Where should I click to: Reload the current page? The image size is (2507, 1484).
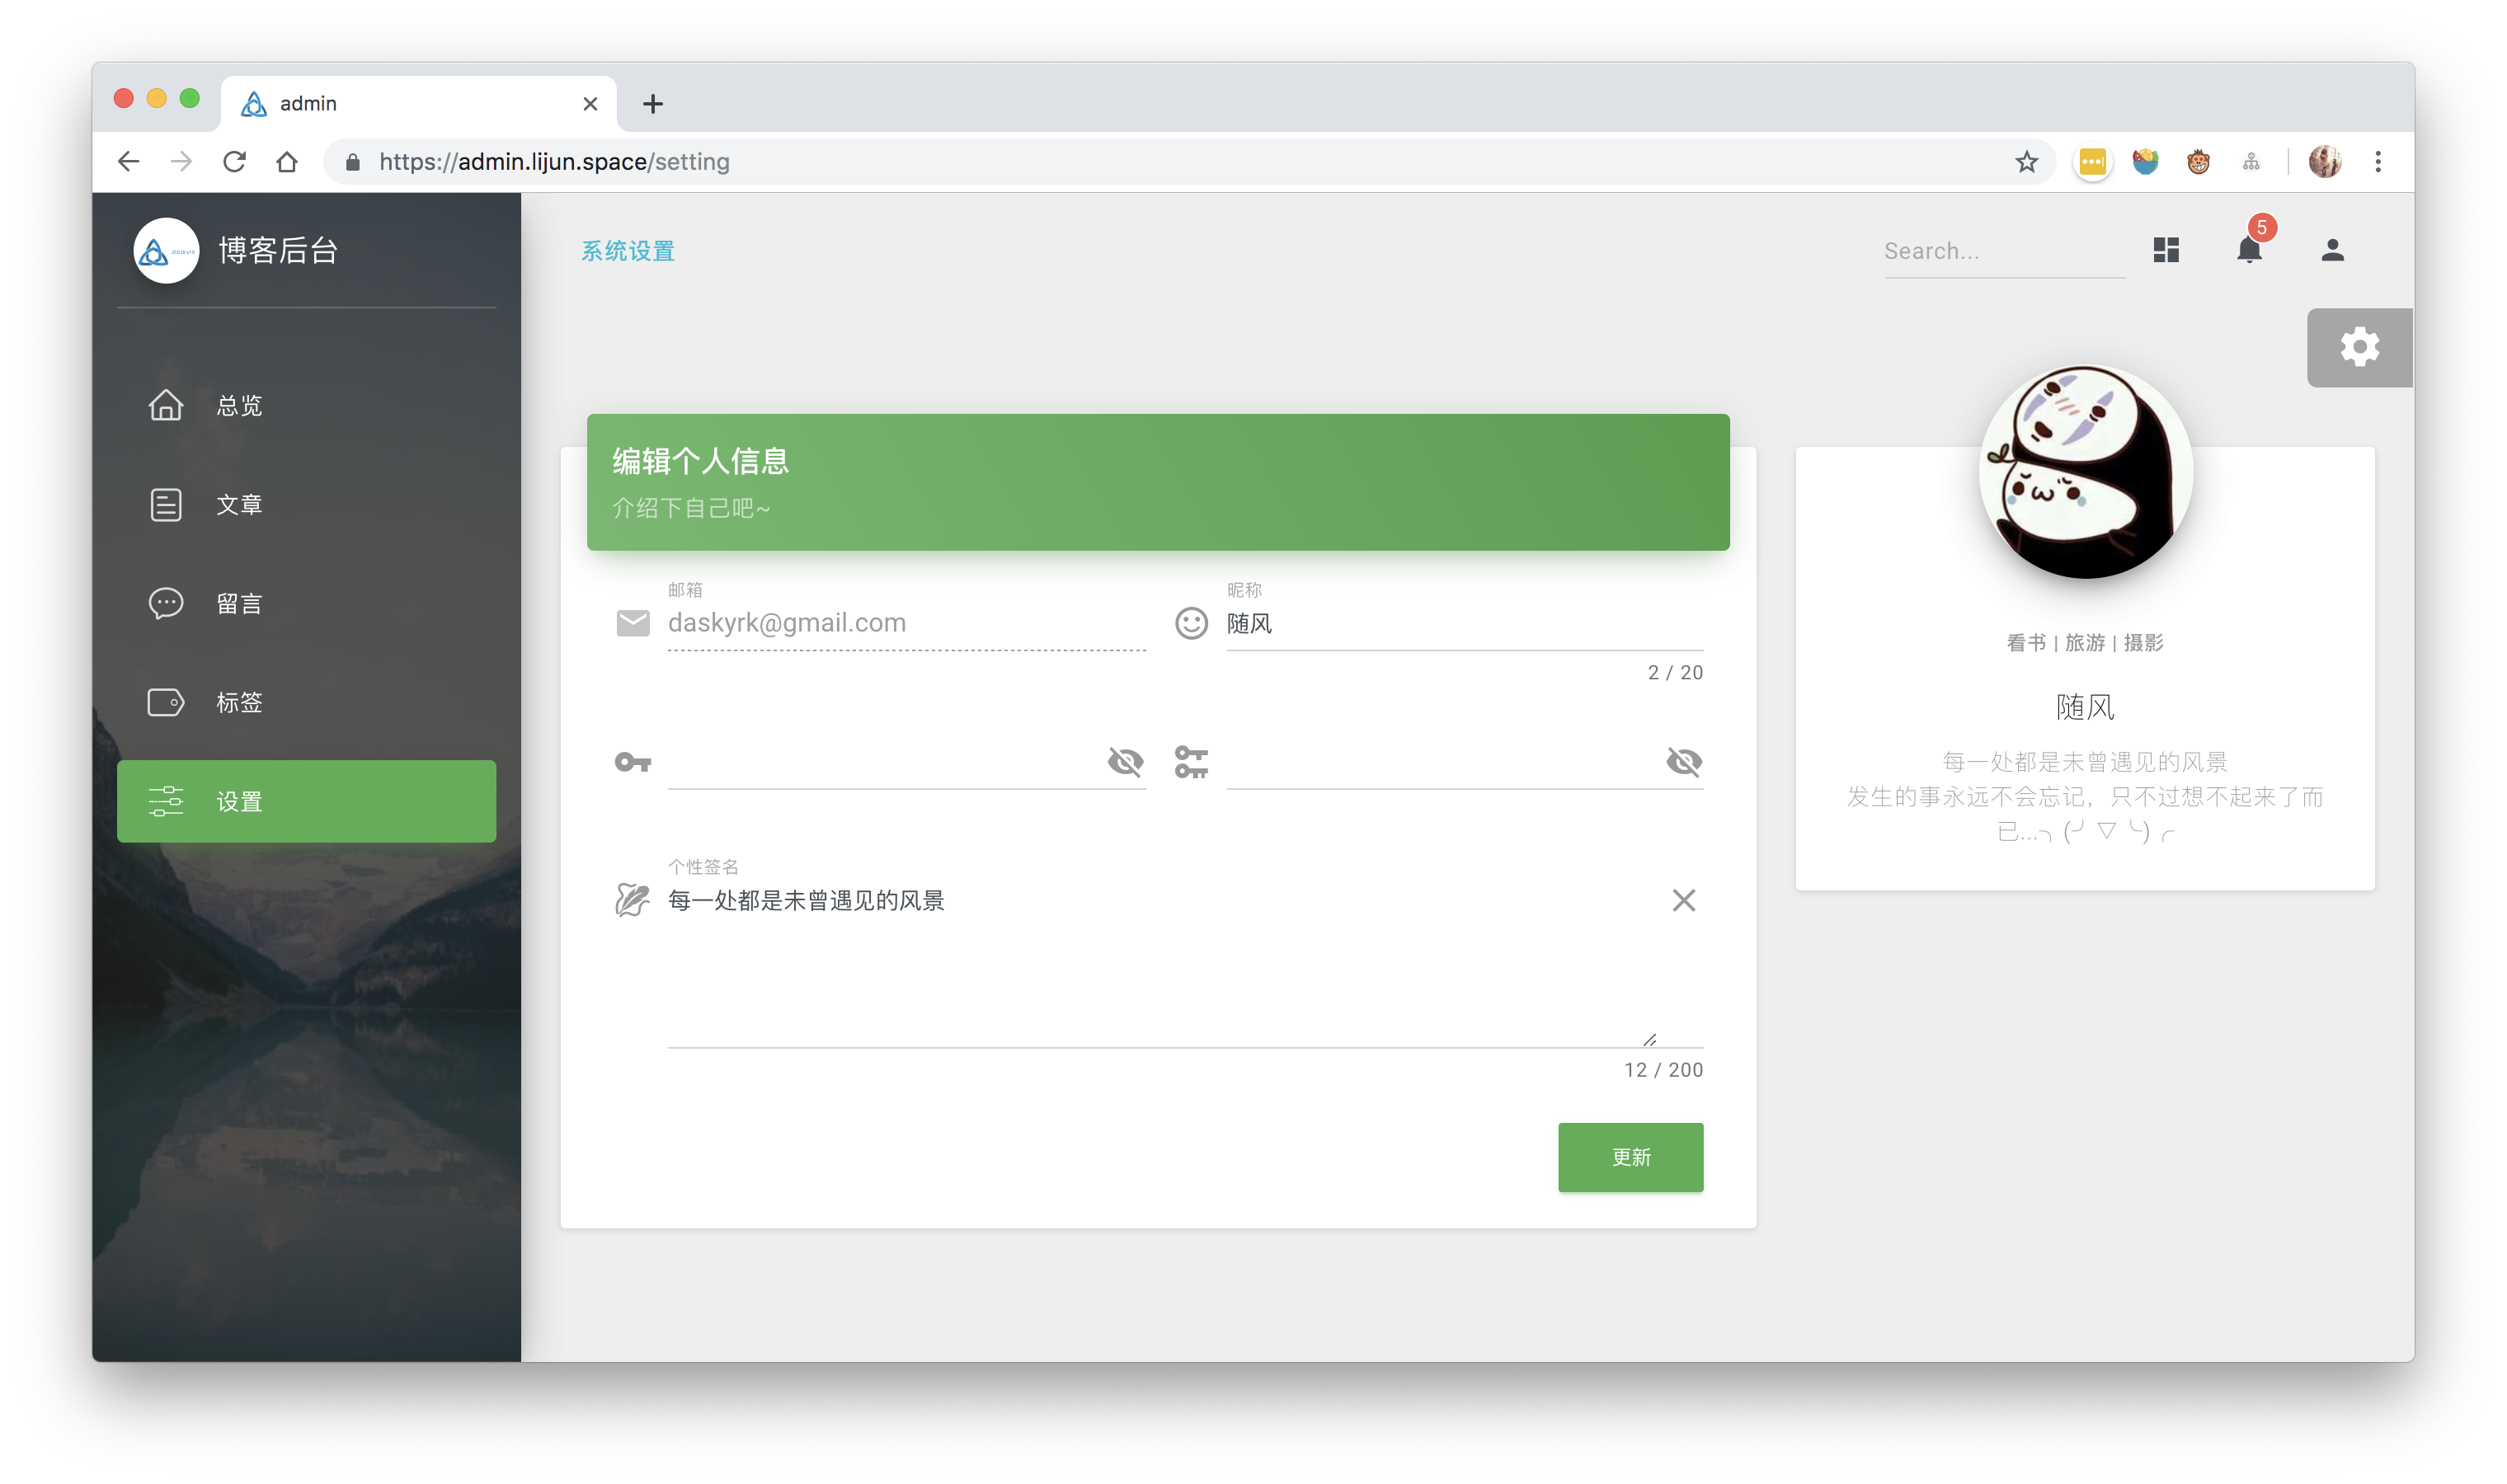tap(234, 161)
